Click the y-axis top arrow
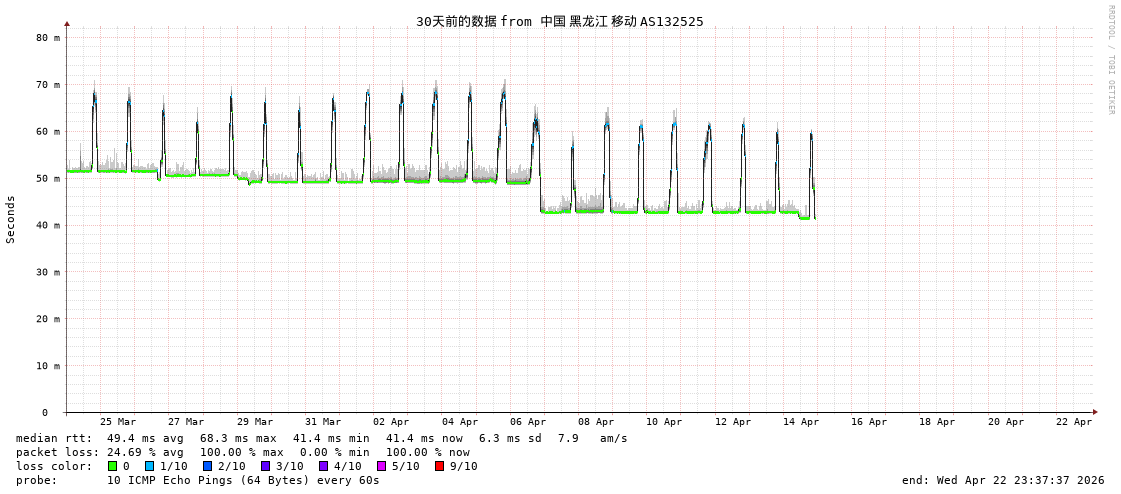Screen dimensions: 1121x494 click(67, 23)
